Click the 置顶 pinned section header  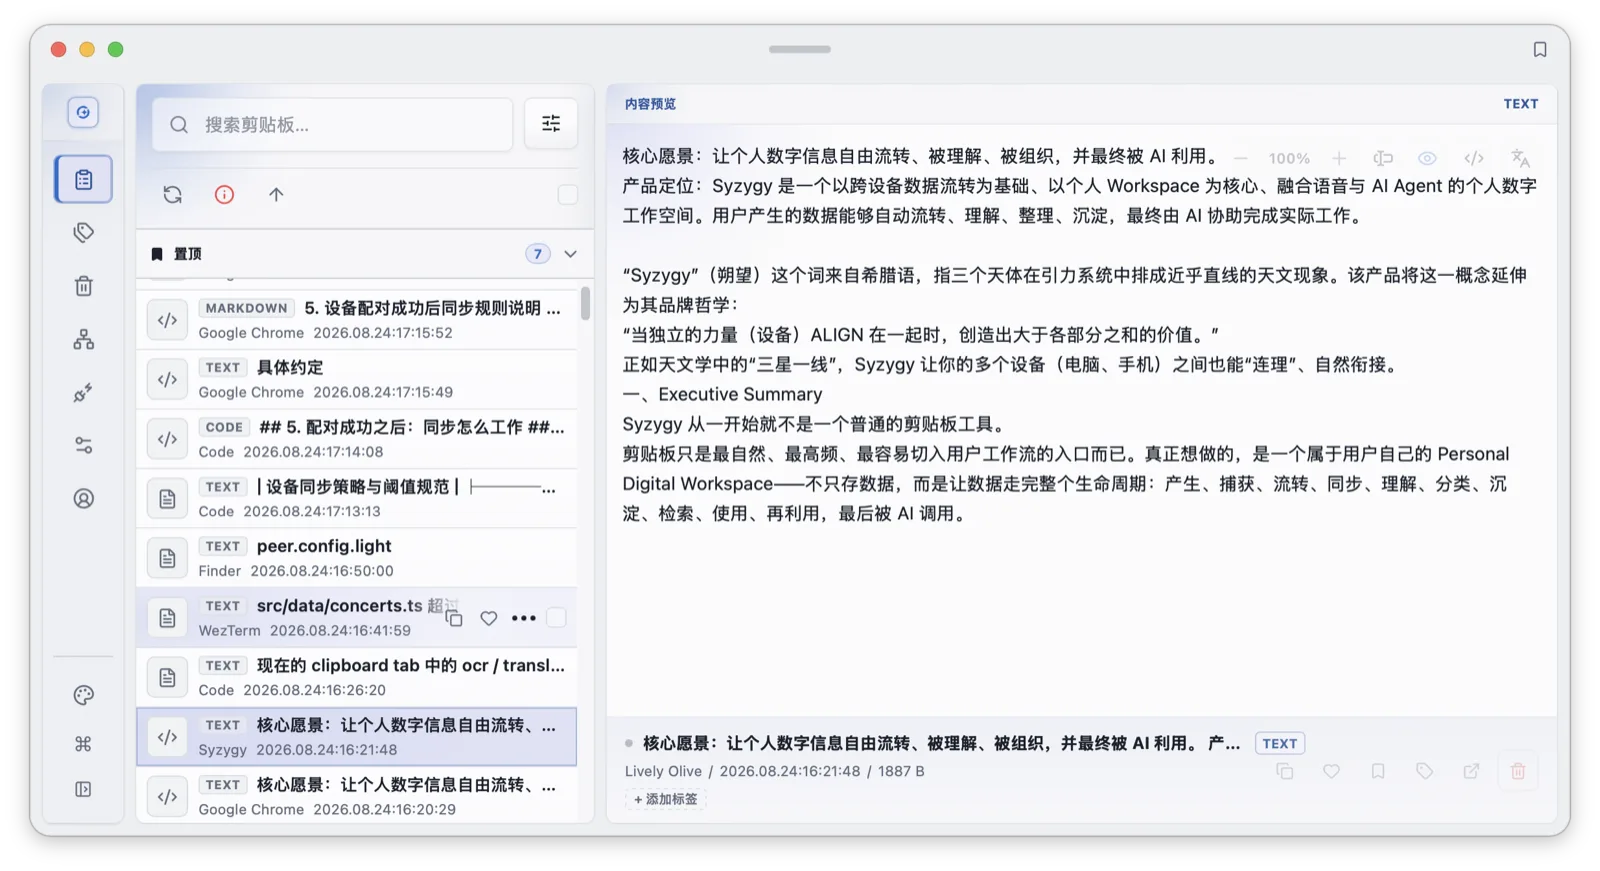pos(365,254)
